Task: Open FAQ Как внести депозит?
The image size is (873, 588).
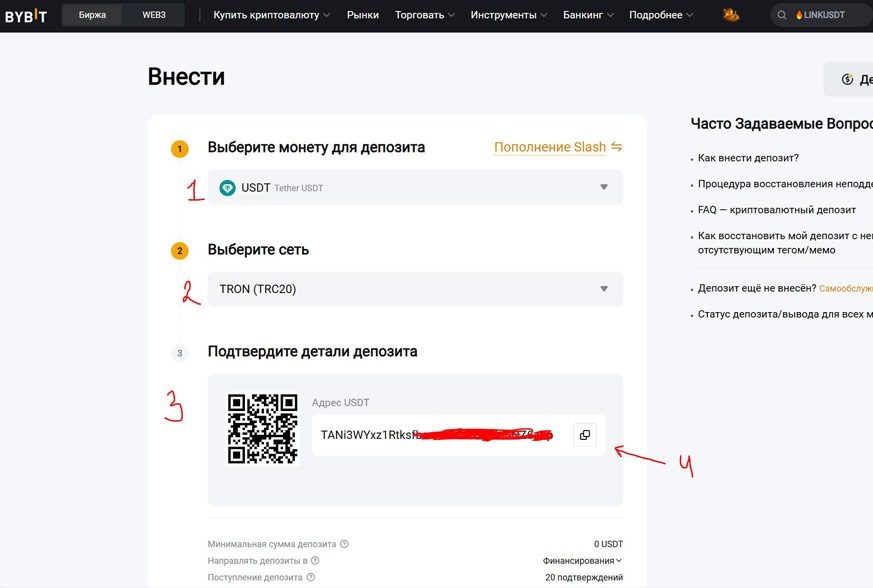Action: (x=748, y=158)
